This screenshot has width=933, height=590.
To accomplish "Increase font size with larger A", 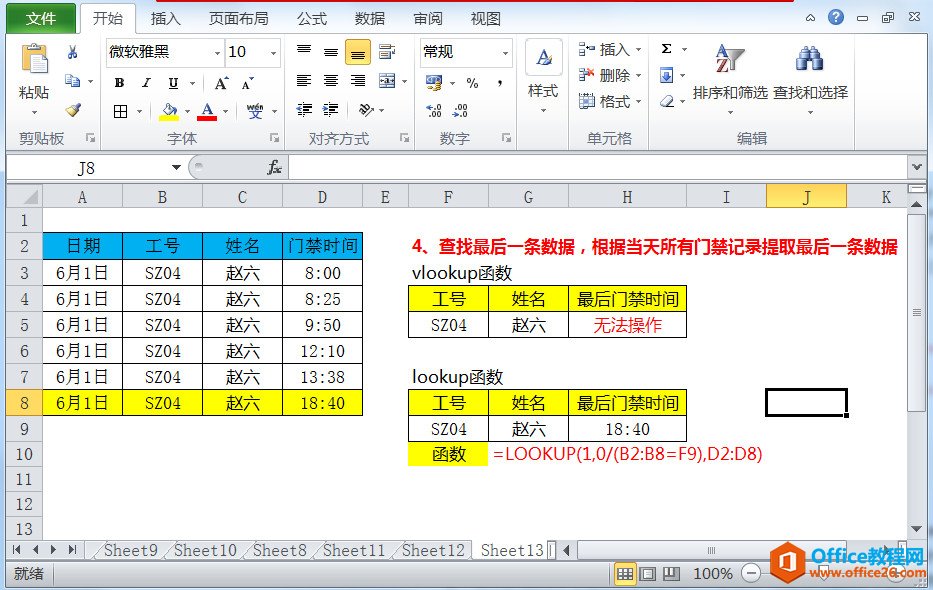I will [221, 83].
